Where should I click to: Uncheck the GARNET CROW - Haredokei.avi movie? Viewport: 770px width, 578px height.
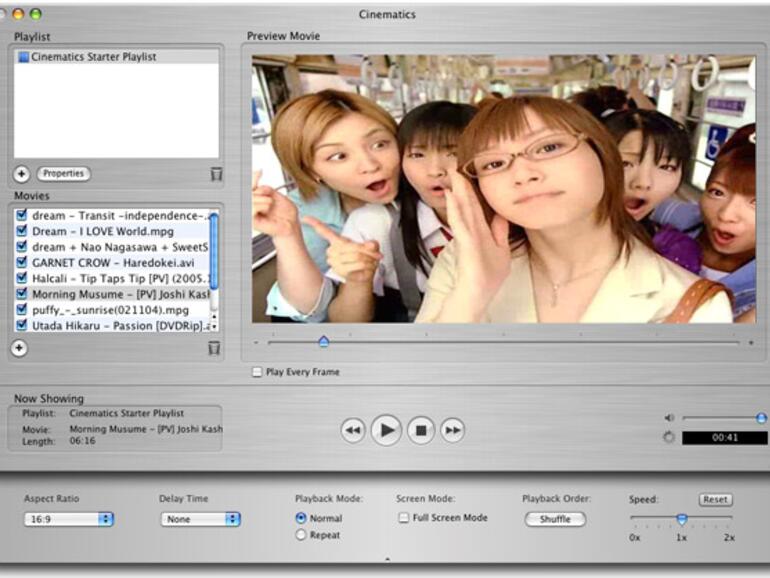point(22,262)
